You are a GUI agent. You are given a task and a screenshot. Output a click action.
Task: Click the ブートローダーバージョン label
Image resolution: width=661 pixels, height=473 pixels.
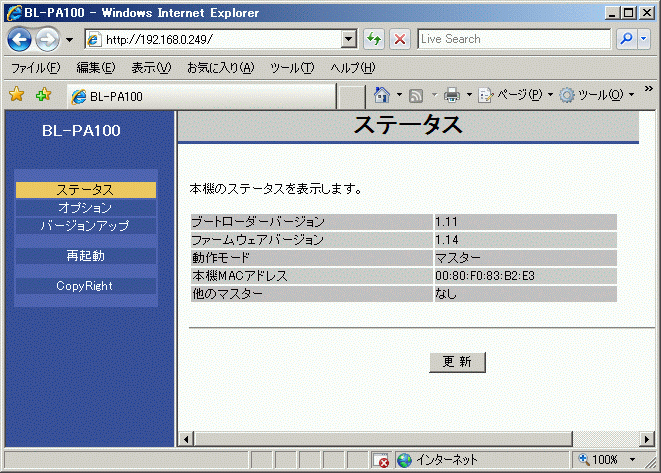(258, 222)
